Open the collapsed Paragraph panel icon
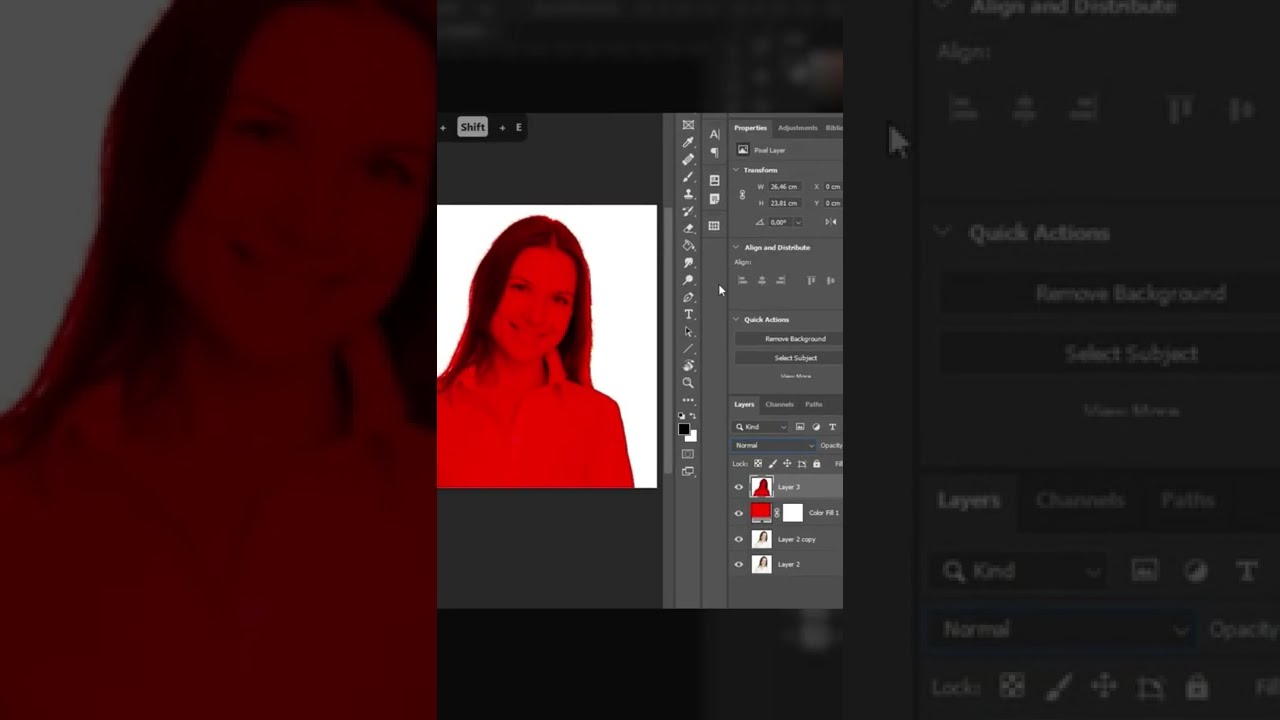The image size is (1280, 720). pyautogui.click(x=714, y=152)
